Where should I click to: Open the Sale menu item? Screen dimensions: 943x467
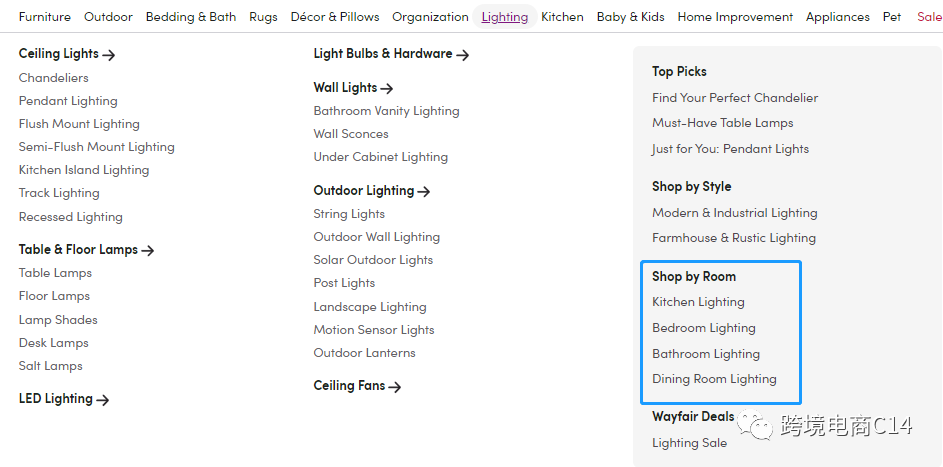929,17
